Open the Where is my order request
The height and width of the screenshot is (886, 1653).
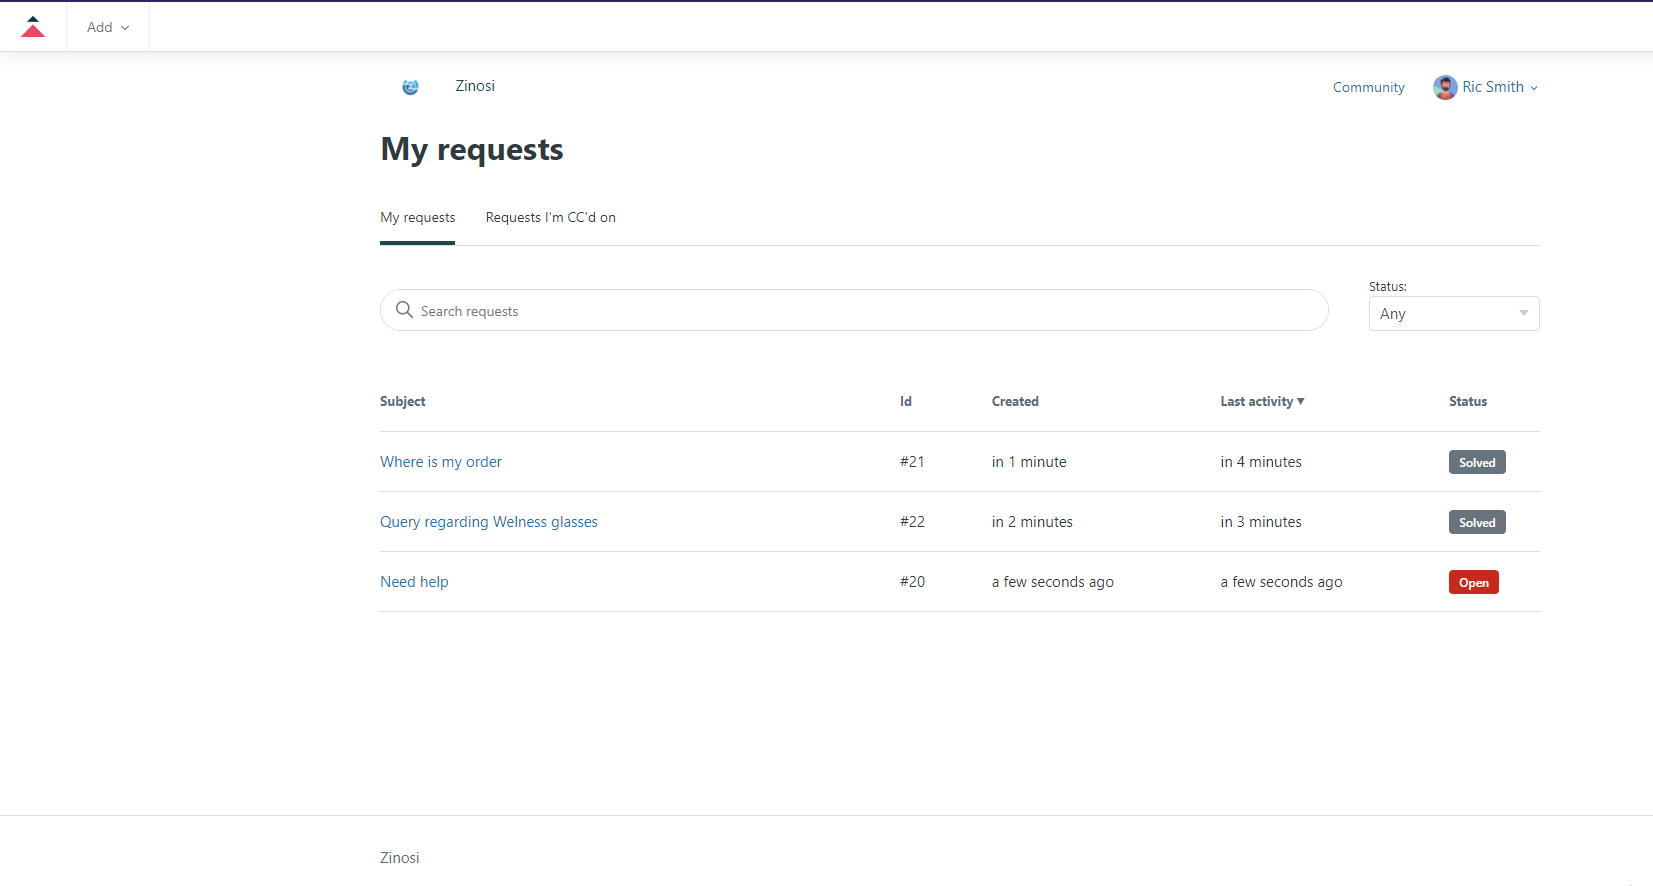441,462
